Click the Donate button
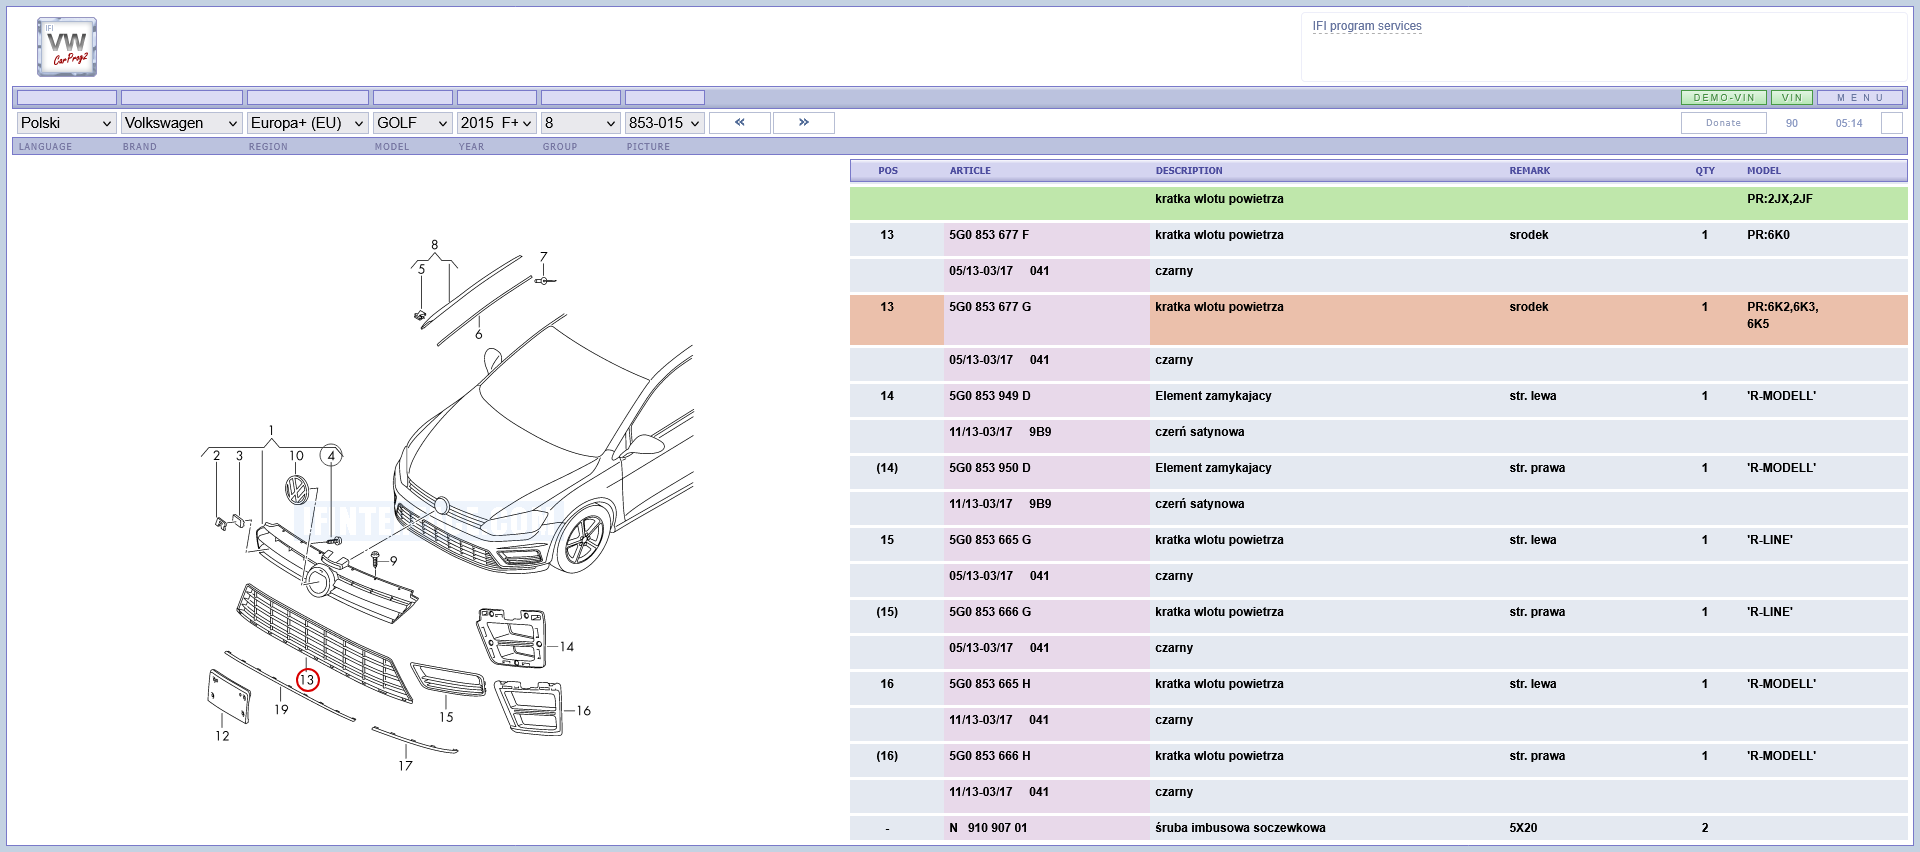The image size is (1920, 852). point(1724,123)
